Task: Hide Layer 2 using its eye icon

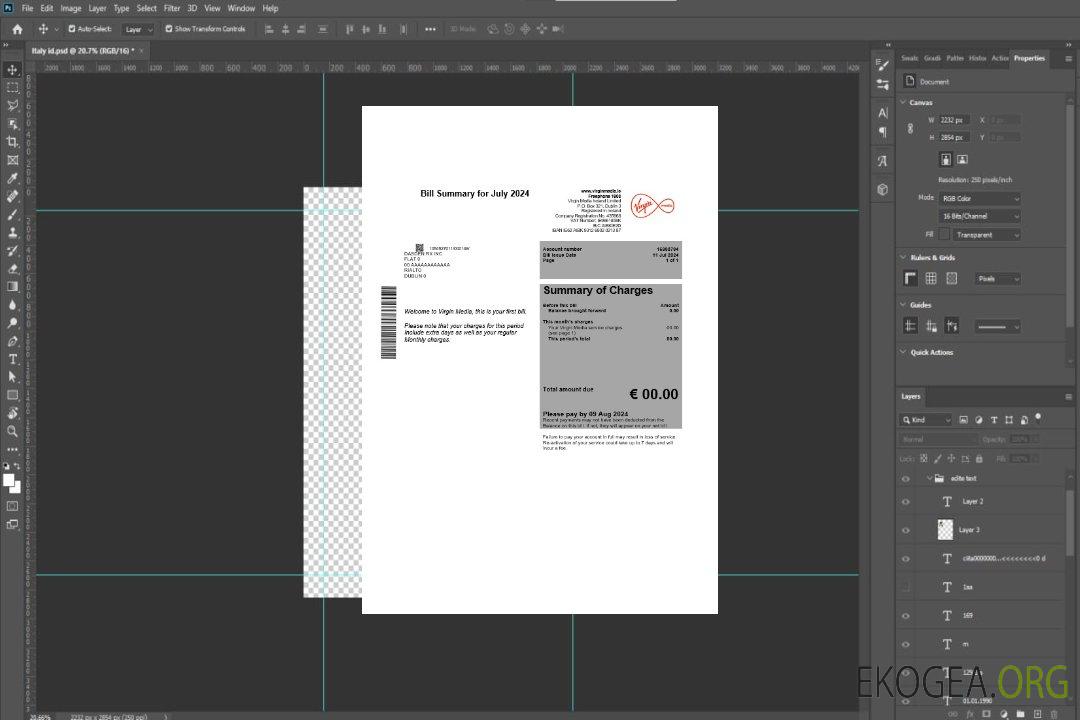Action: pyautogui.click(x=906, y=502)
